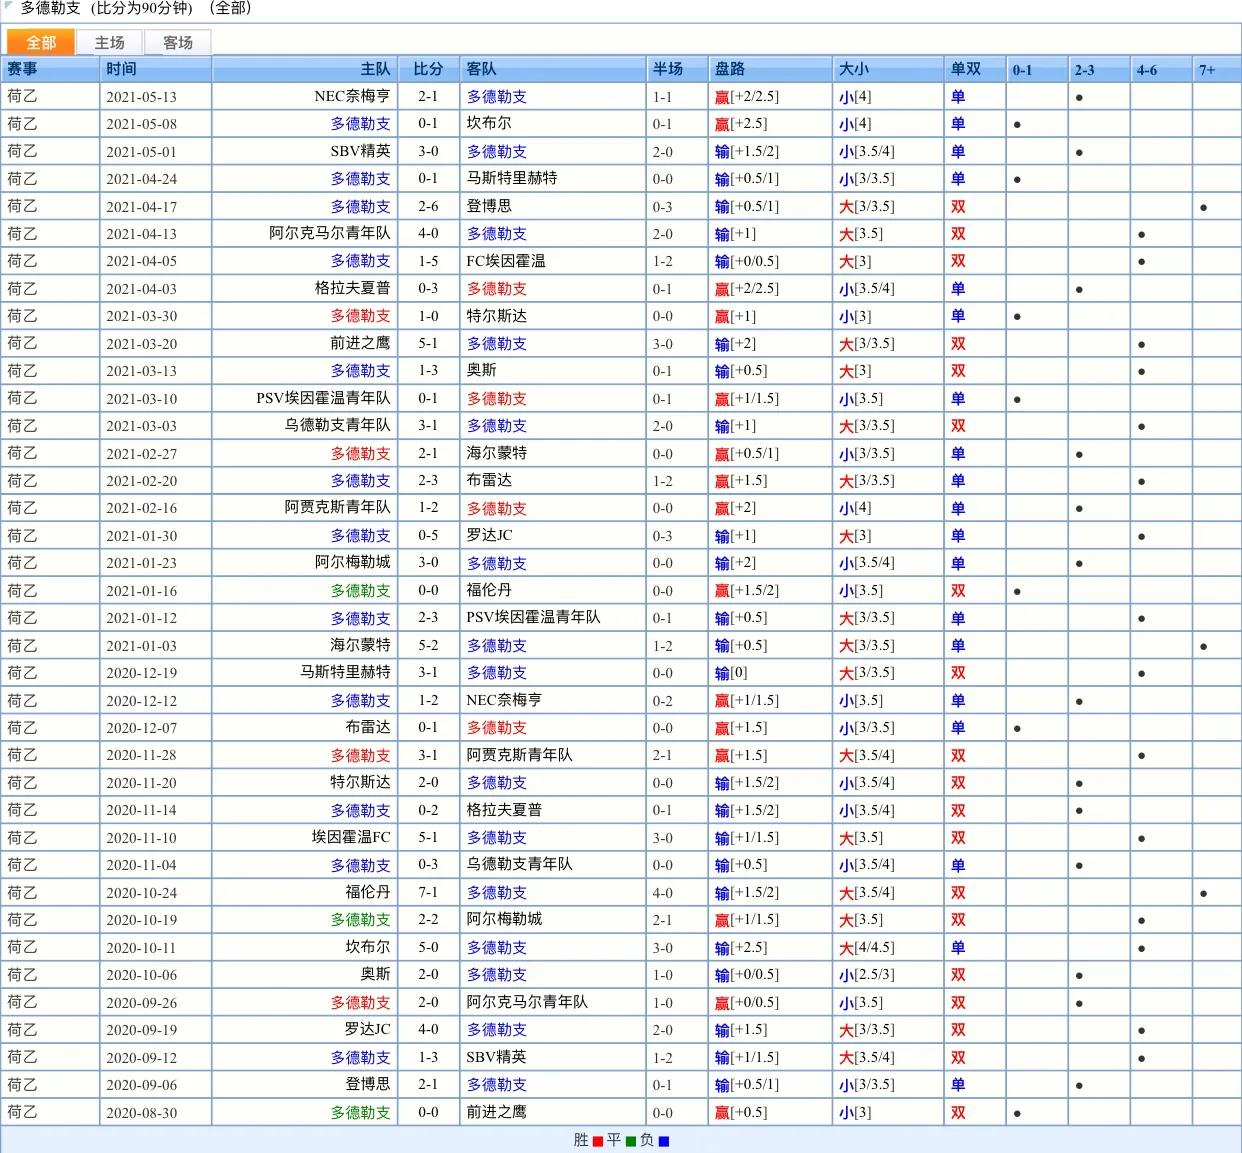Click the 4-6 goals column header

[1146, 70]
